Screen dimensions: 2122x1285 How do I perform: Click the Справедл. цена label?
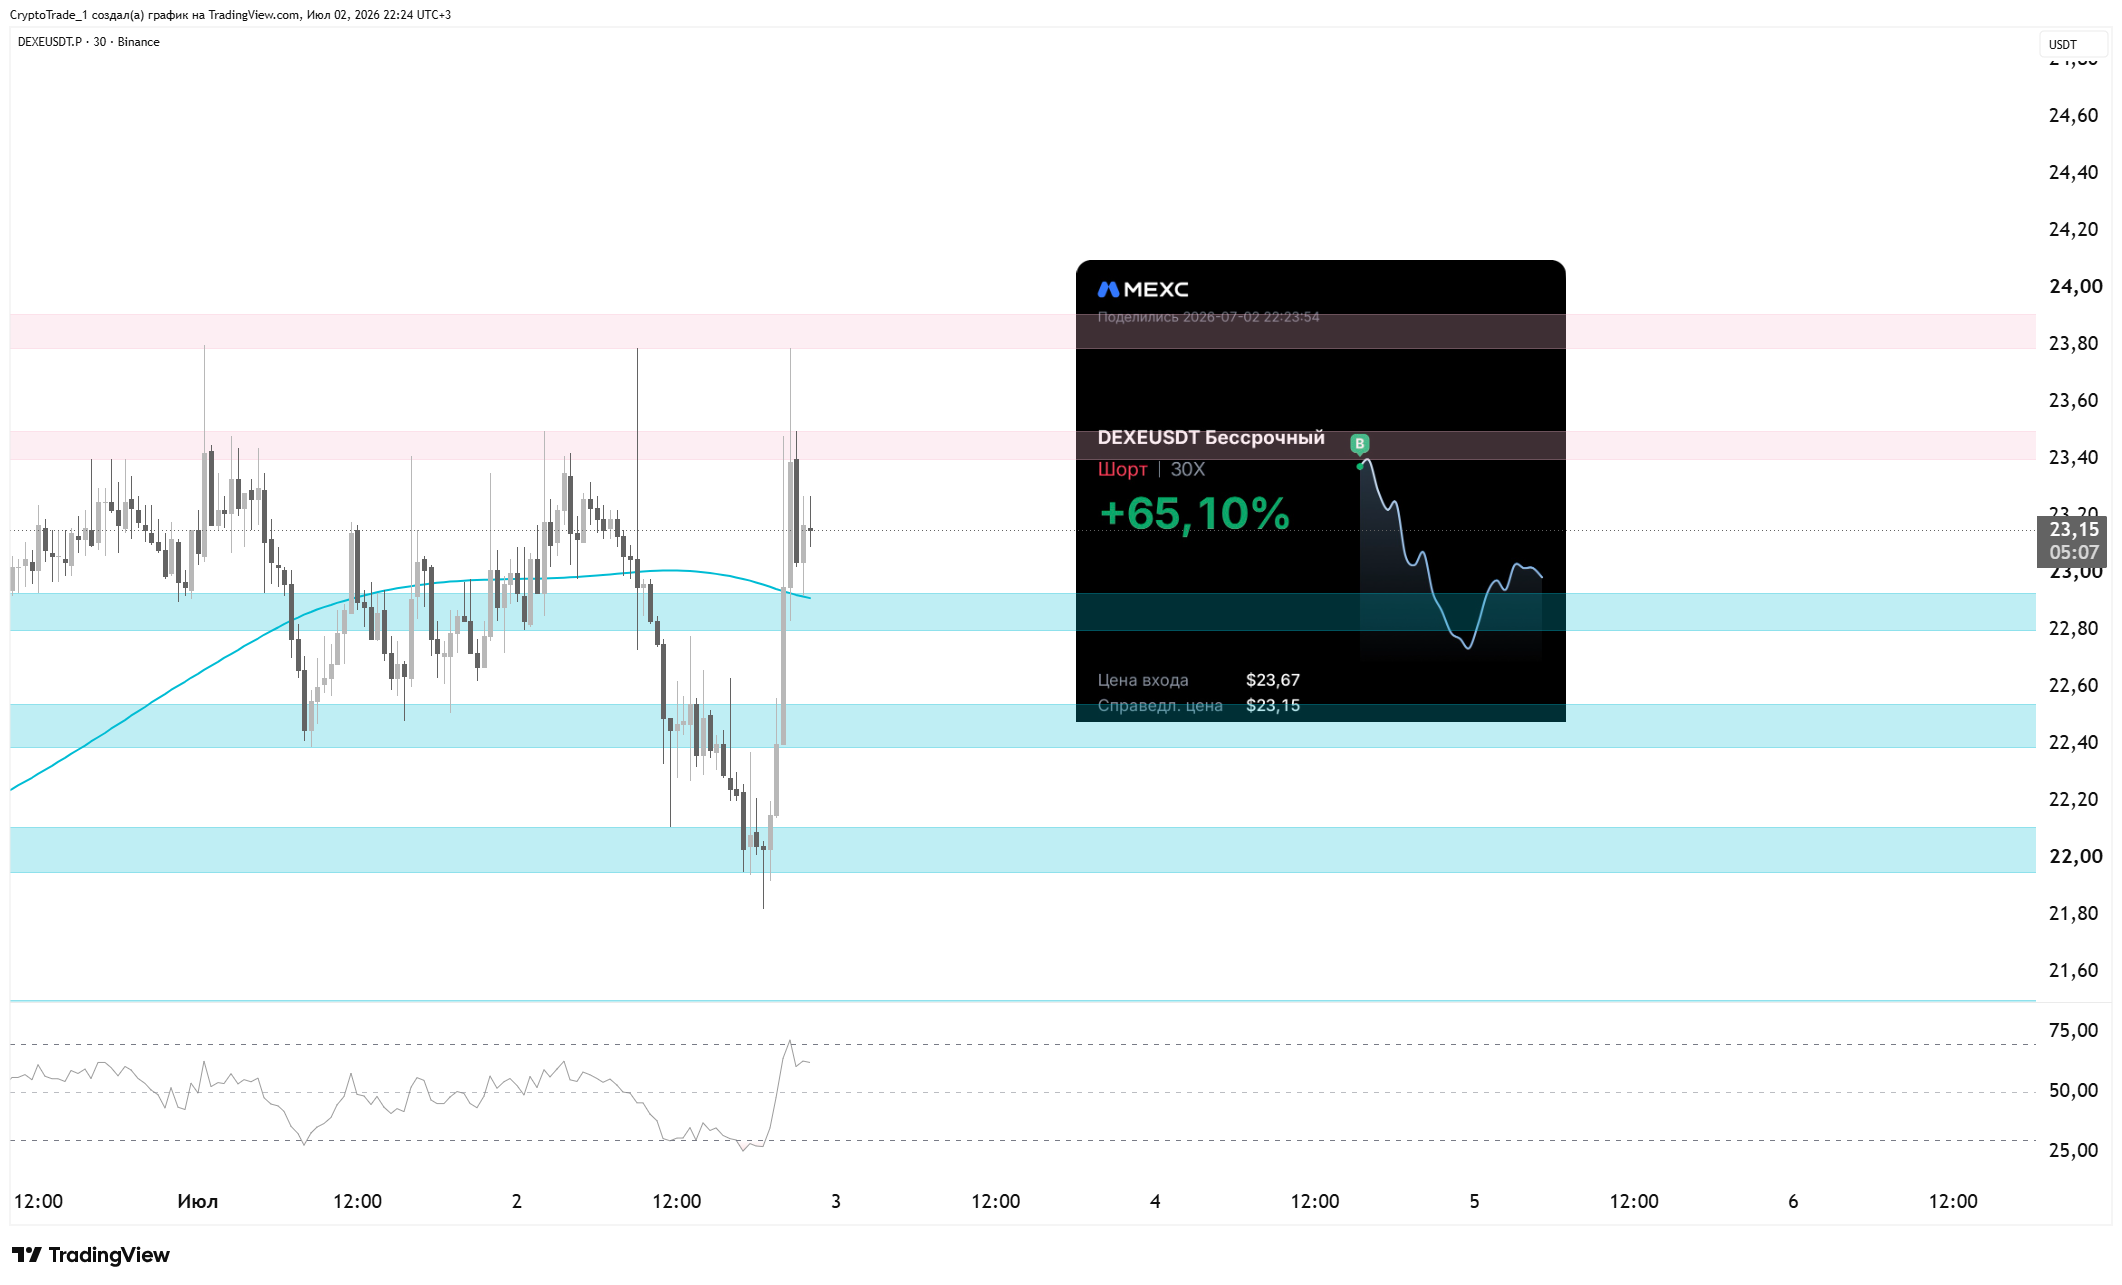click(x=1160, y=705)
